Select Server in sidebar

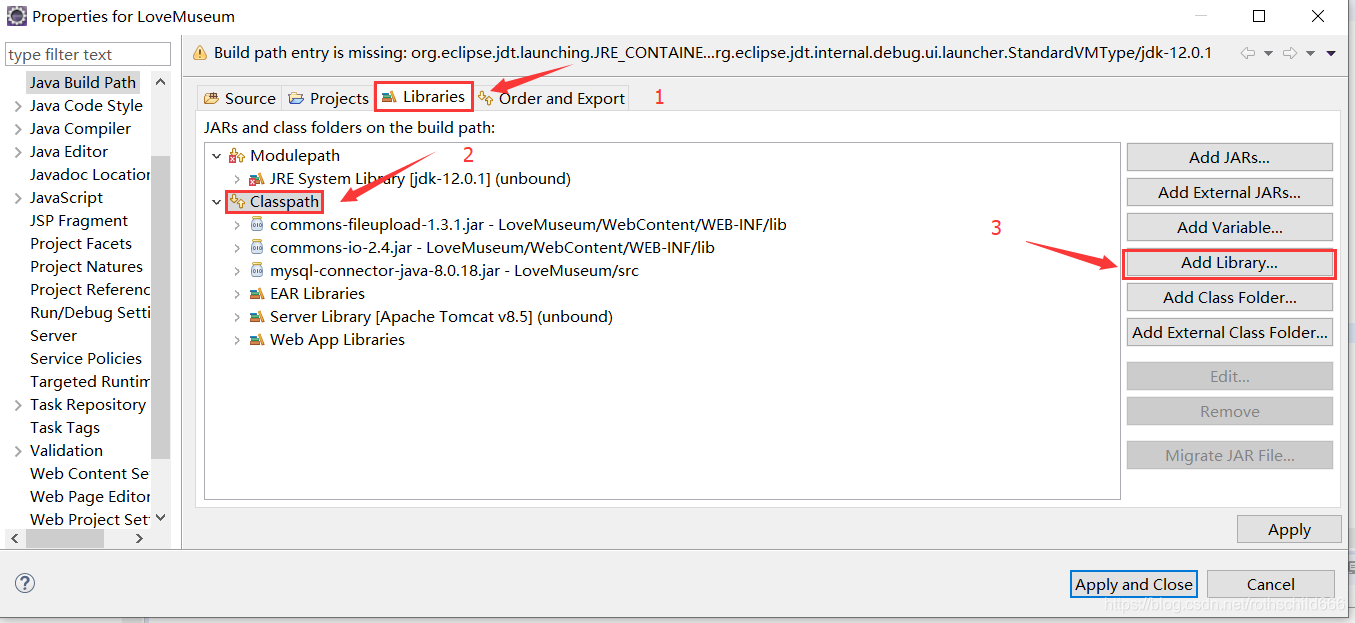53,336
